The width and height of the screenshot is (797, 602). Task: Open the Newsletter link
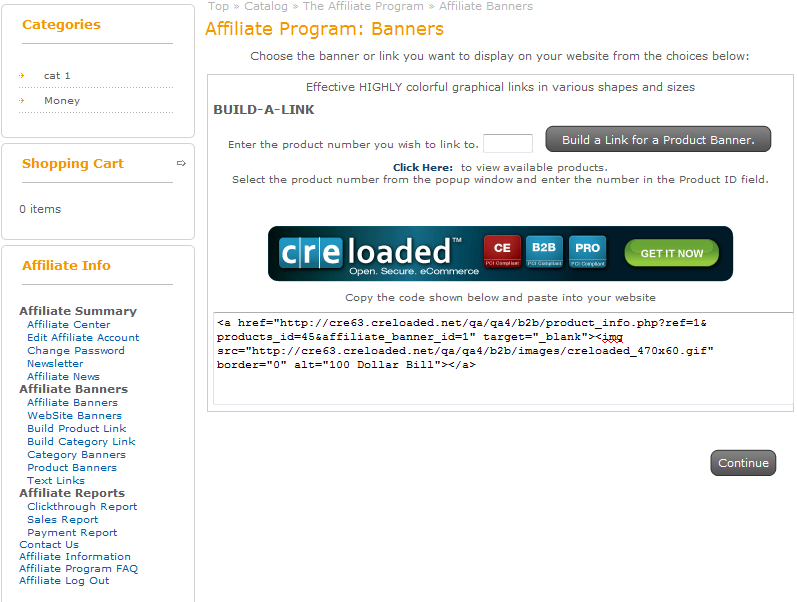[55, 364]
